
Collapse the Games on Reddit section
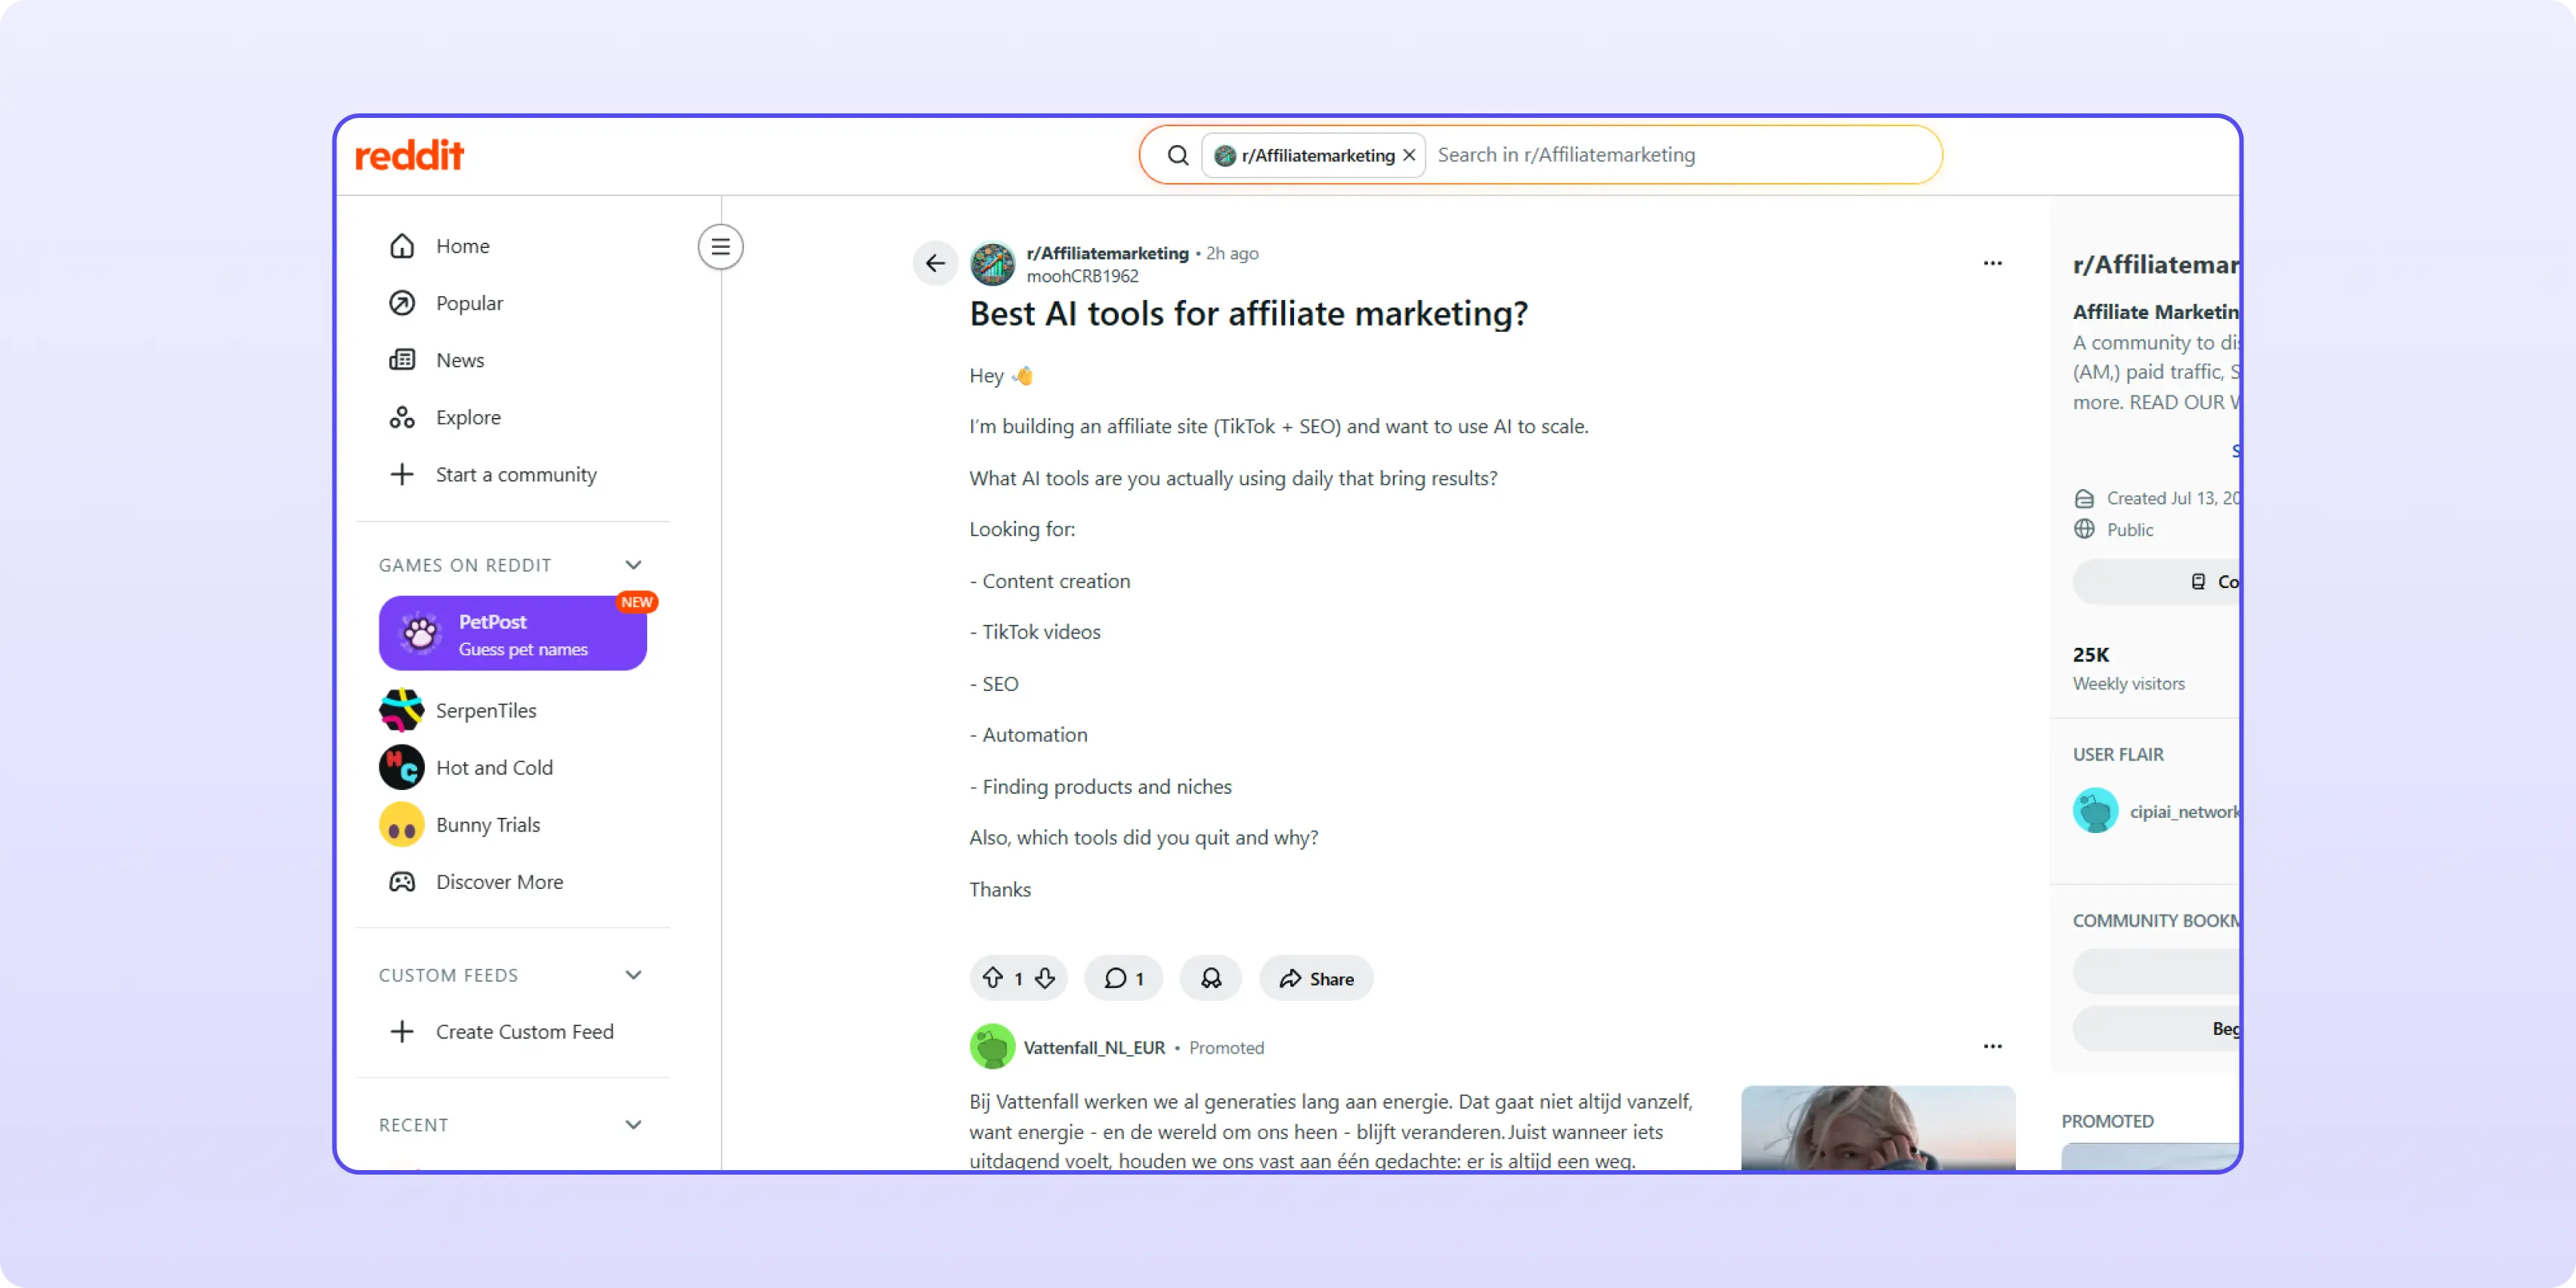pos(633,565)
